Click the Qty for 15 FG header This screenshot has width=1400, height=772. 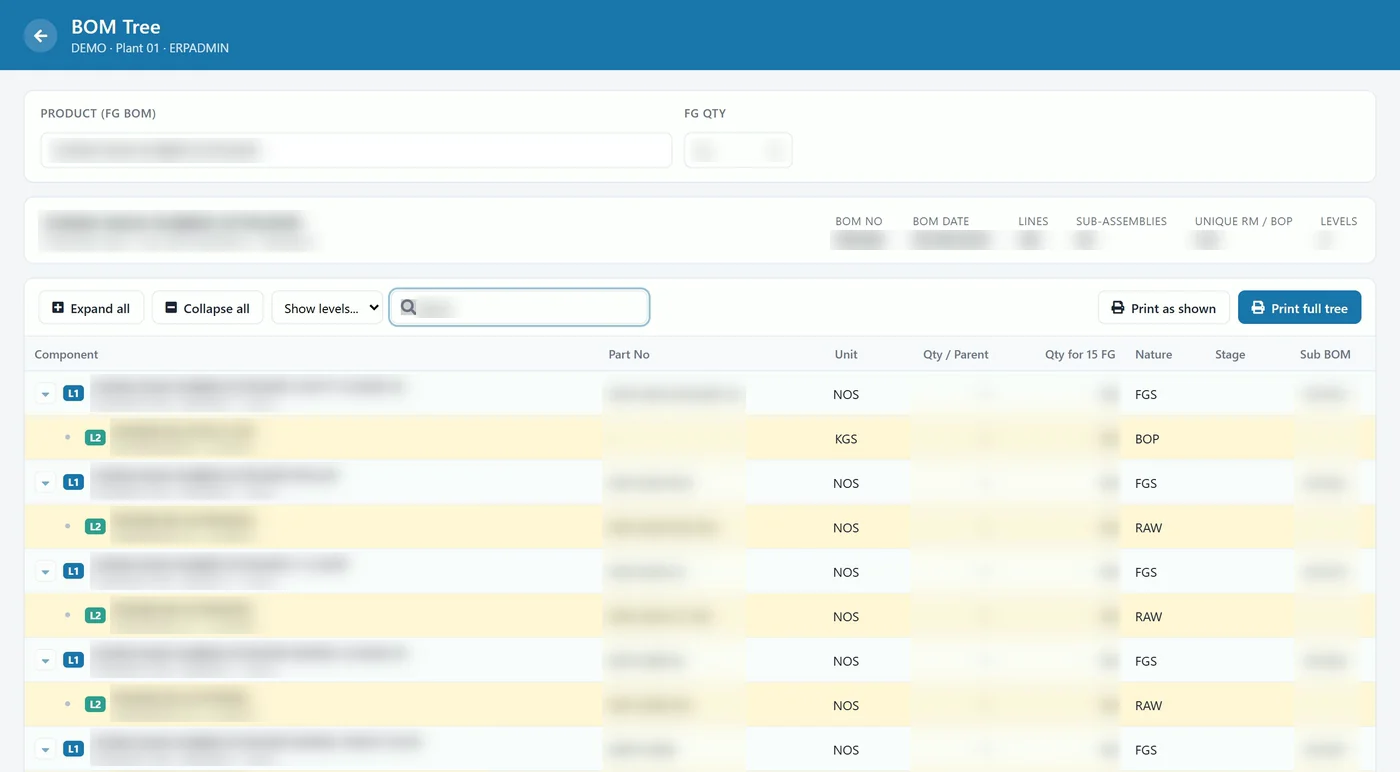coord(1080,354)
